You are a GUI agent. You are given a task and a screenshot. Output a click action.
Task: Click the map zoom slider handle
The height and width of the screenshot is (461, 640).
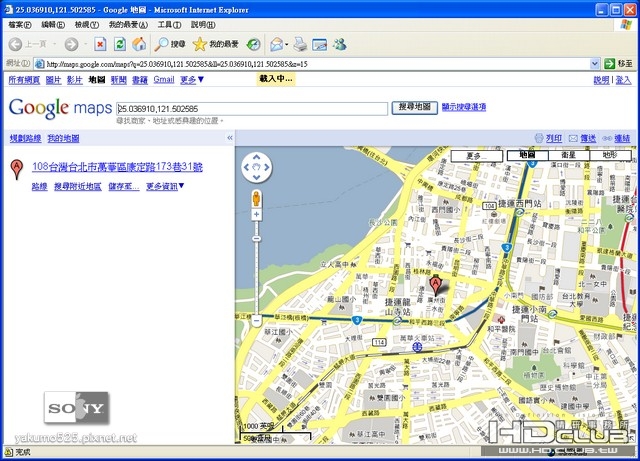click(x=256, y=238)
